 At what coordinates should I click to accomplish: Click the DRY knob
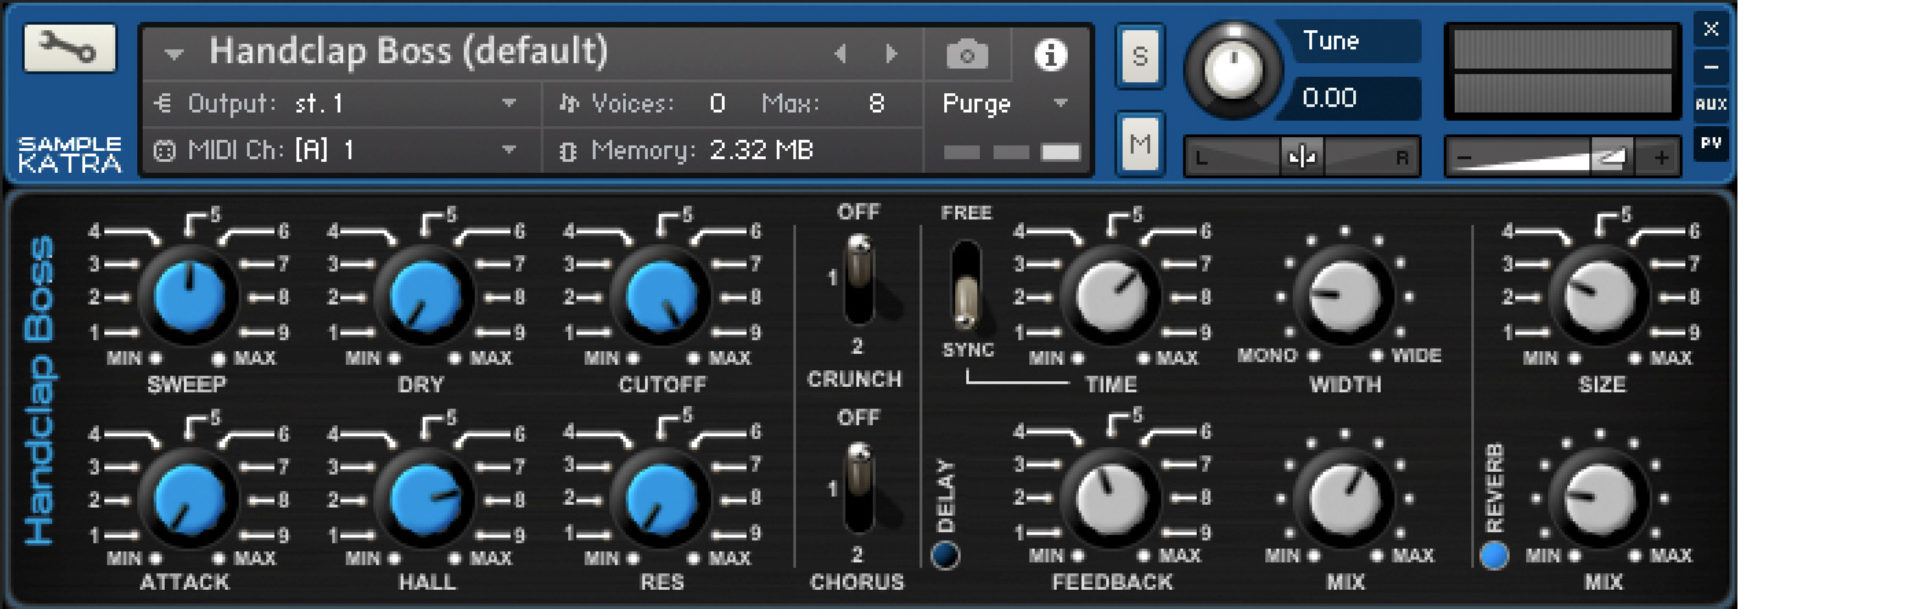coord(425,296)
